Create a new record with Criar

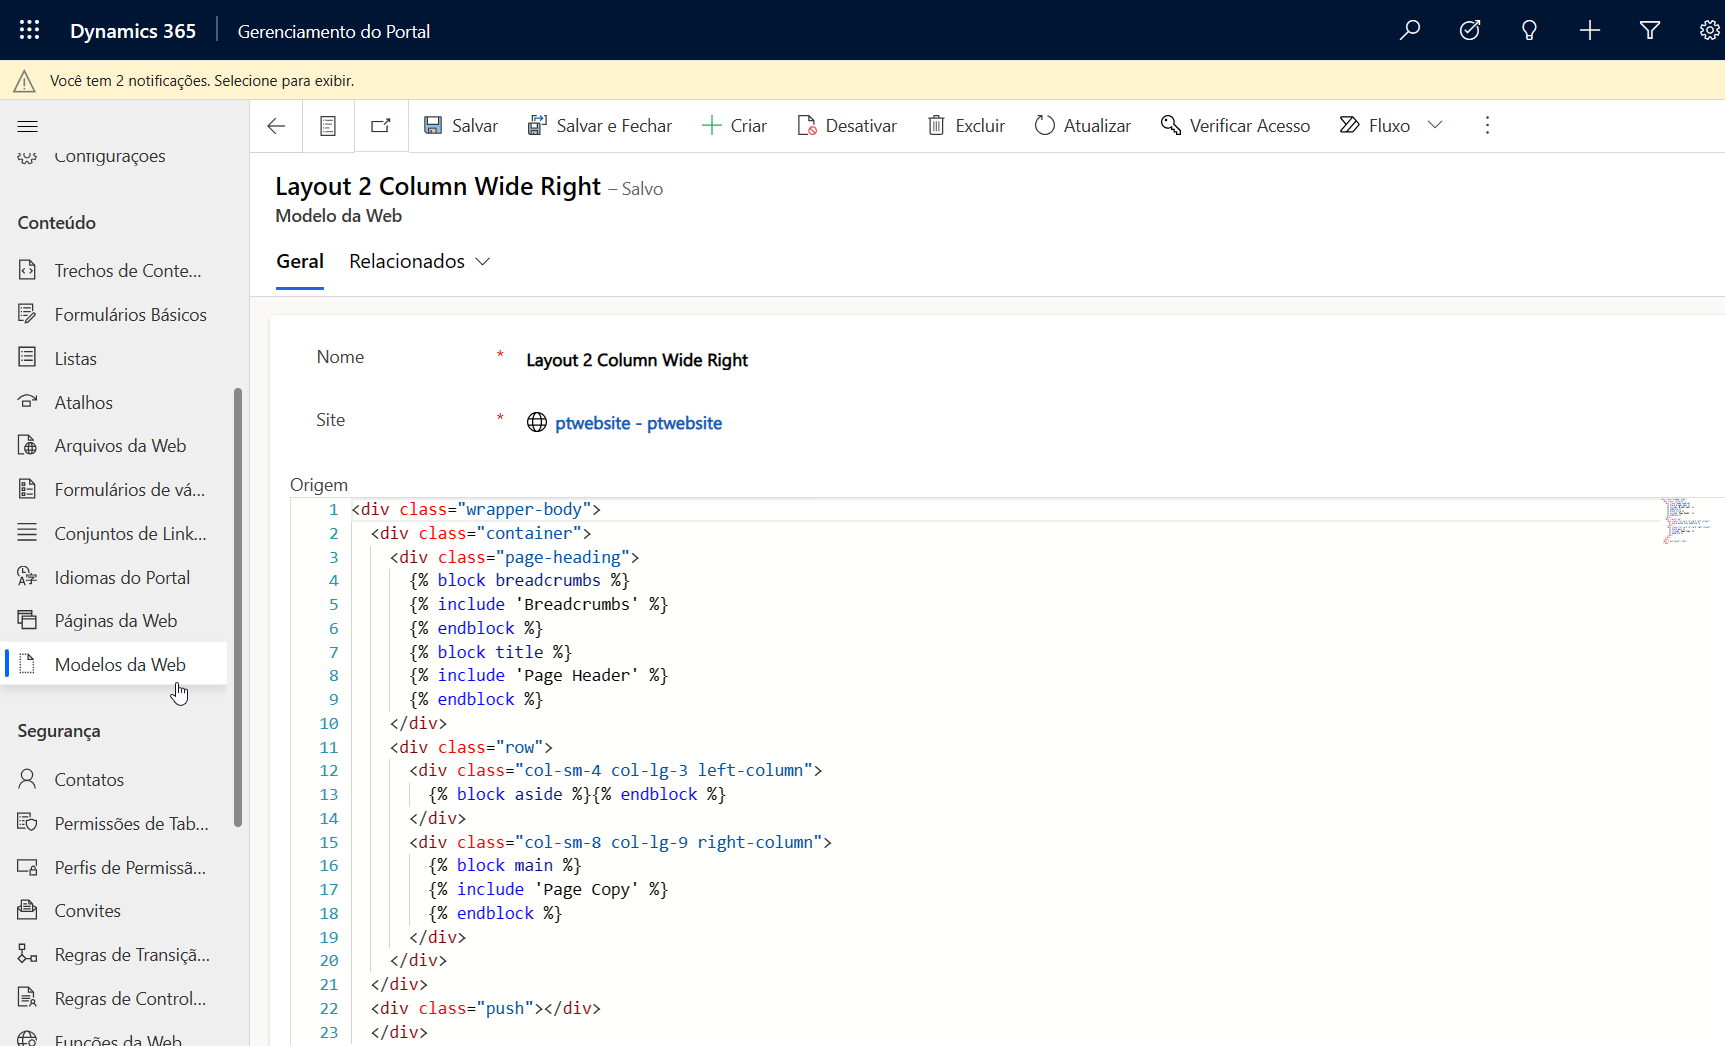pyautogui.click(x=735, y=126)
